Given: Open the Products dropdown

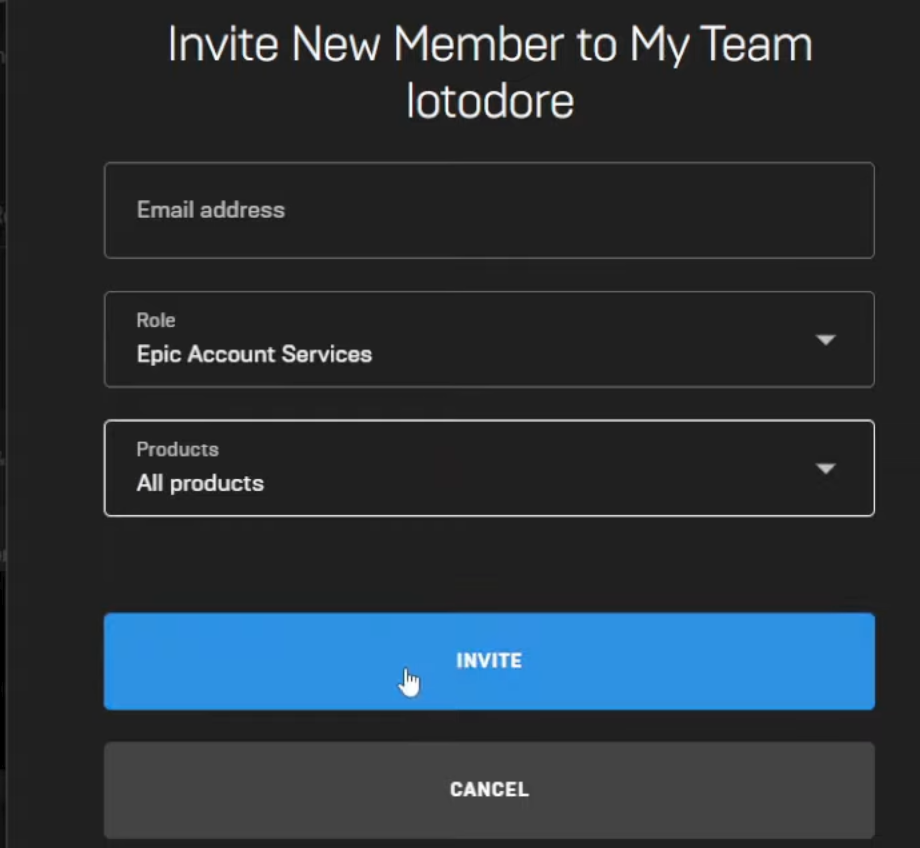Looking at the screenshot, I should coord(489,468).
